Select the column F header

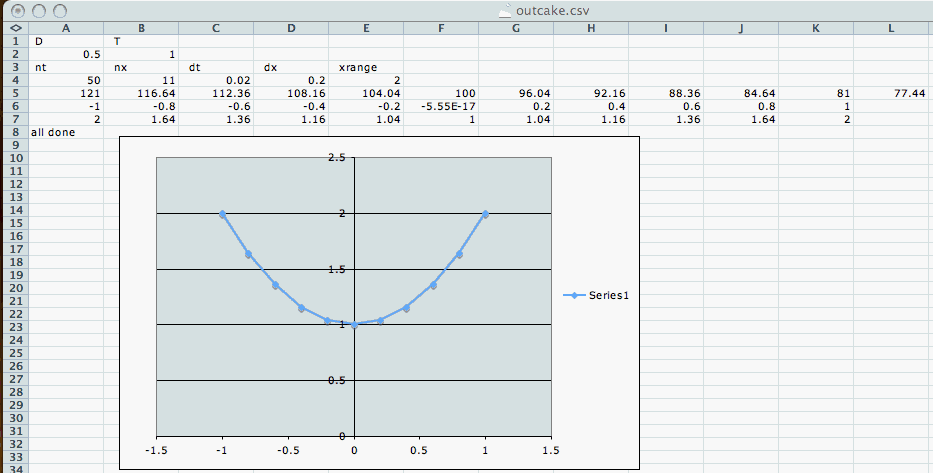[441, 28]
